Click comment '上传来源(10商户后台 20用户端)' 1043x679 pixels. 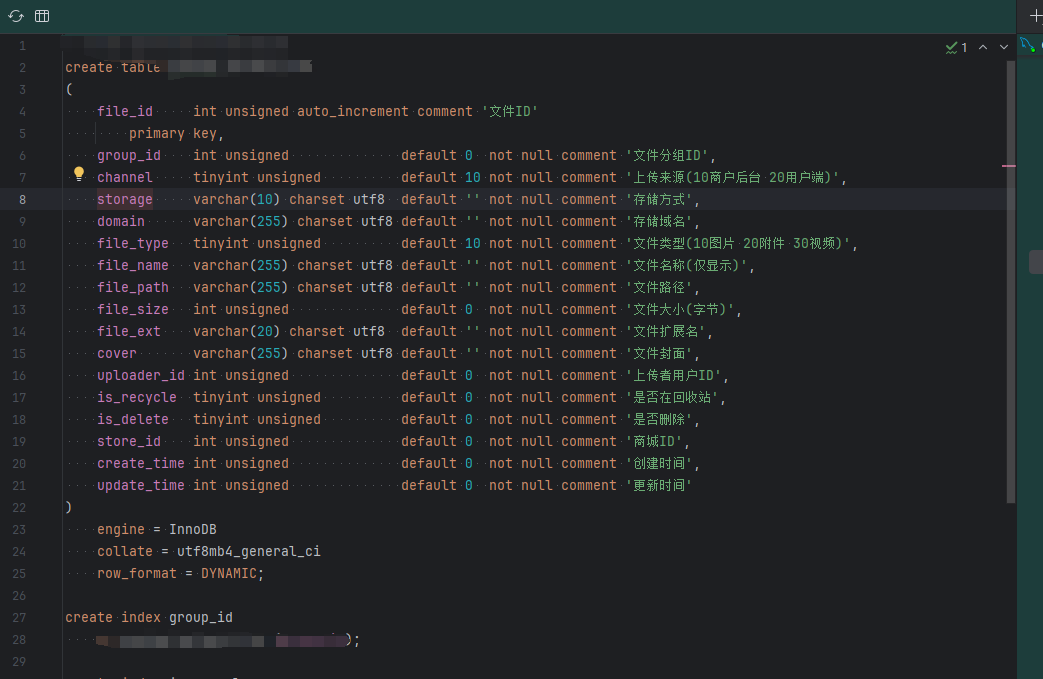tap(733, 178)
